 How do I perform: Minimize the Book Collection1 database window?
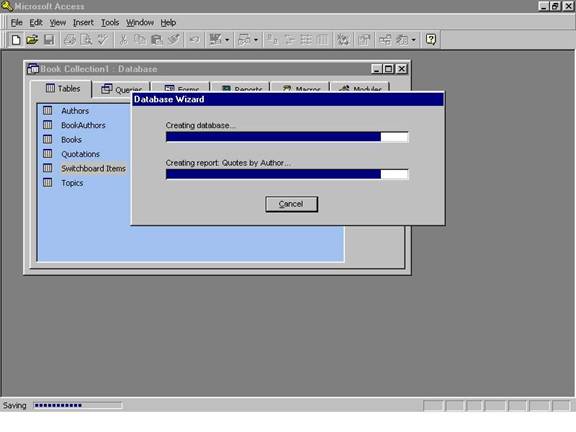click(377, 69)
